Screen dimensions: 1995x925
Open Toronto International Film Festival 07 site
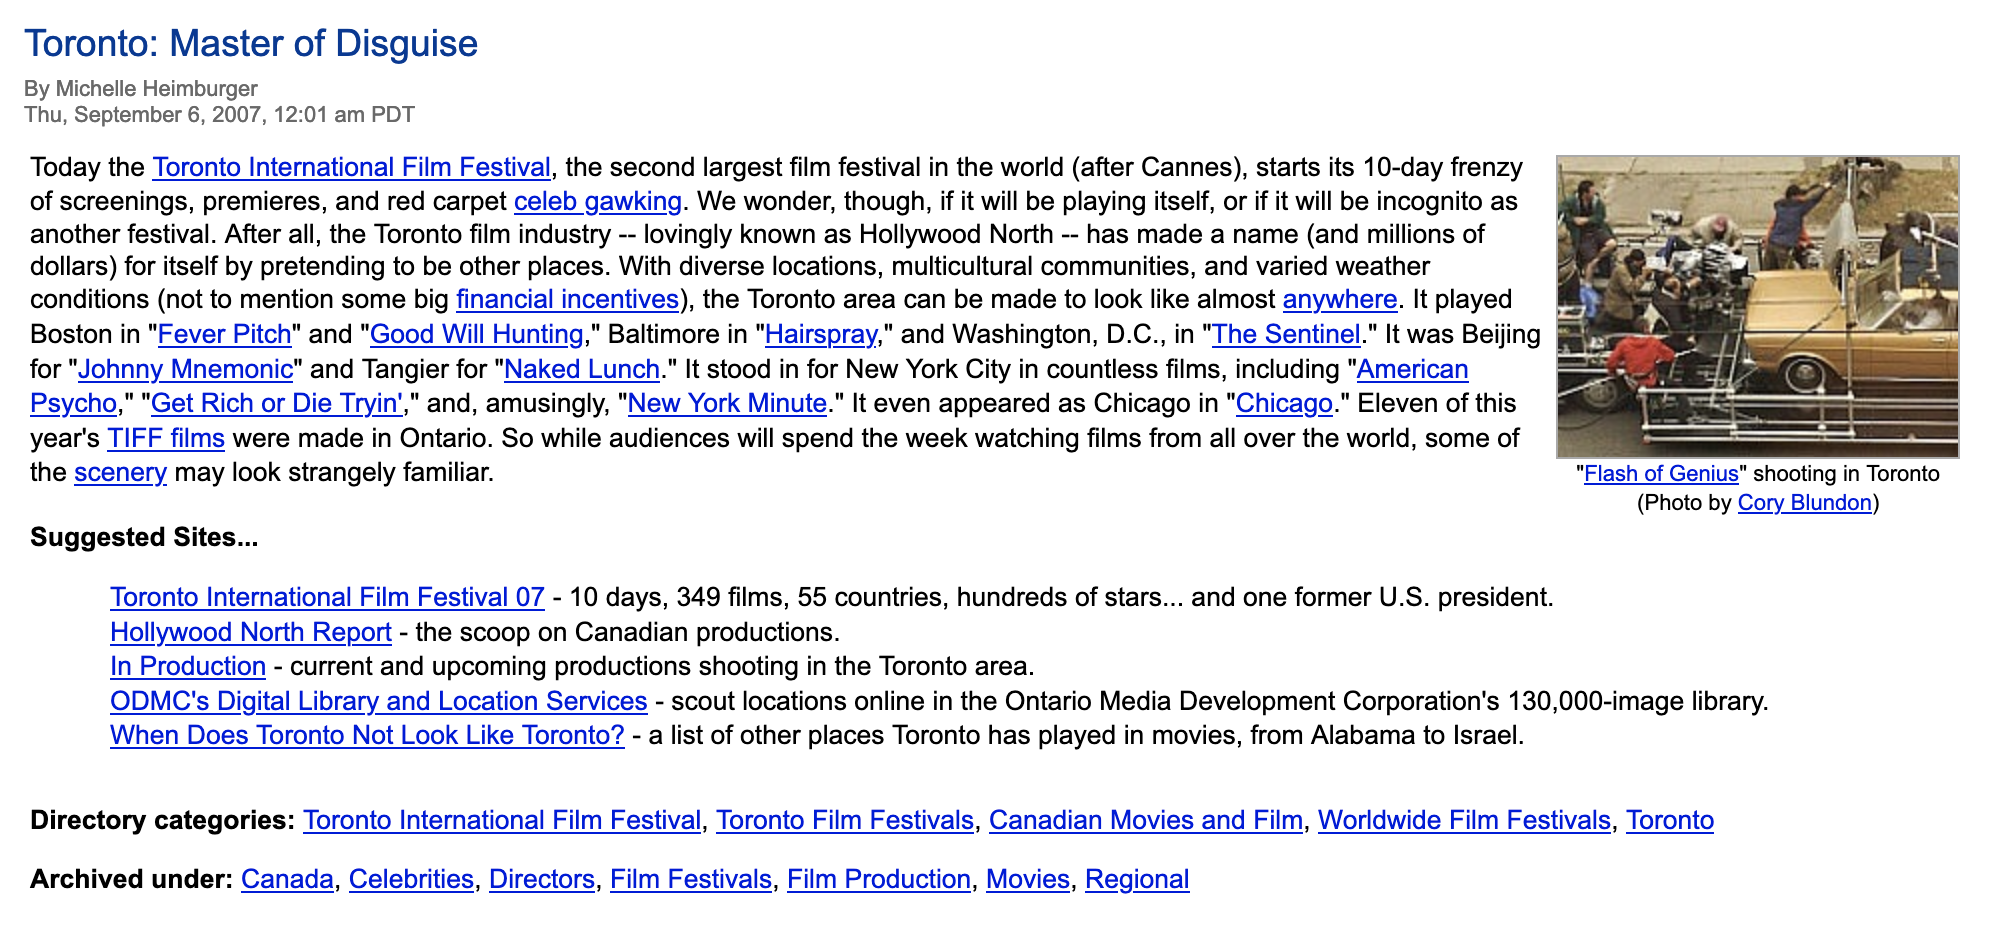(x=327, y=597)
